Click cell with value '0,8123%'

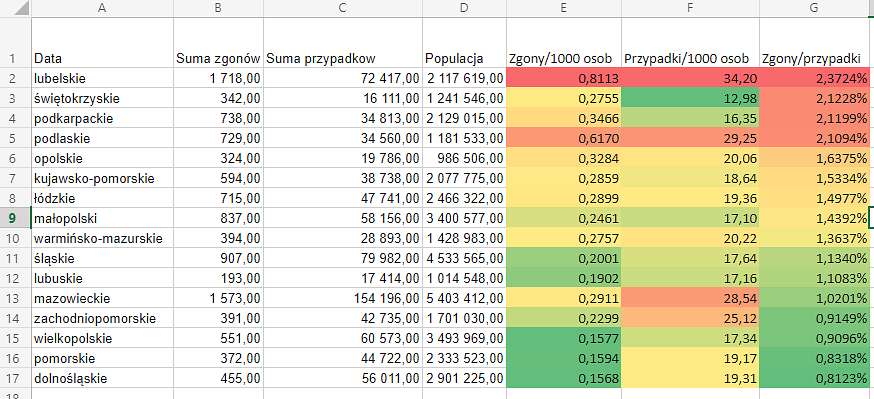[814, 378]
